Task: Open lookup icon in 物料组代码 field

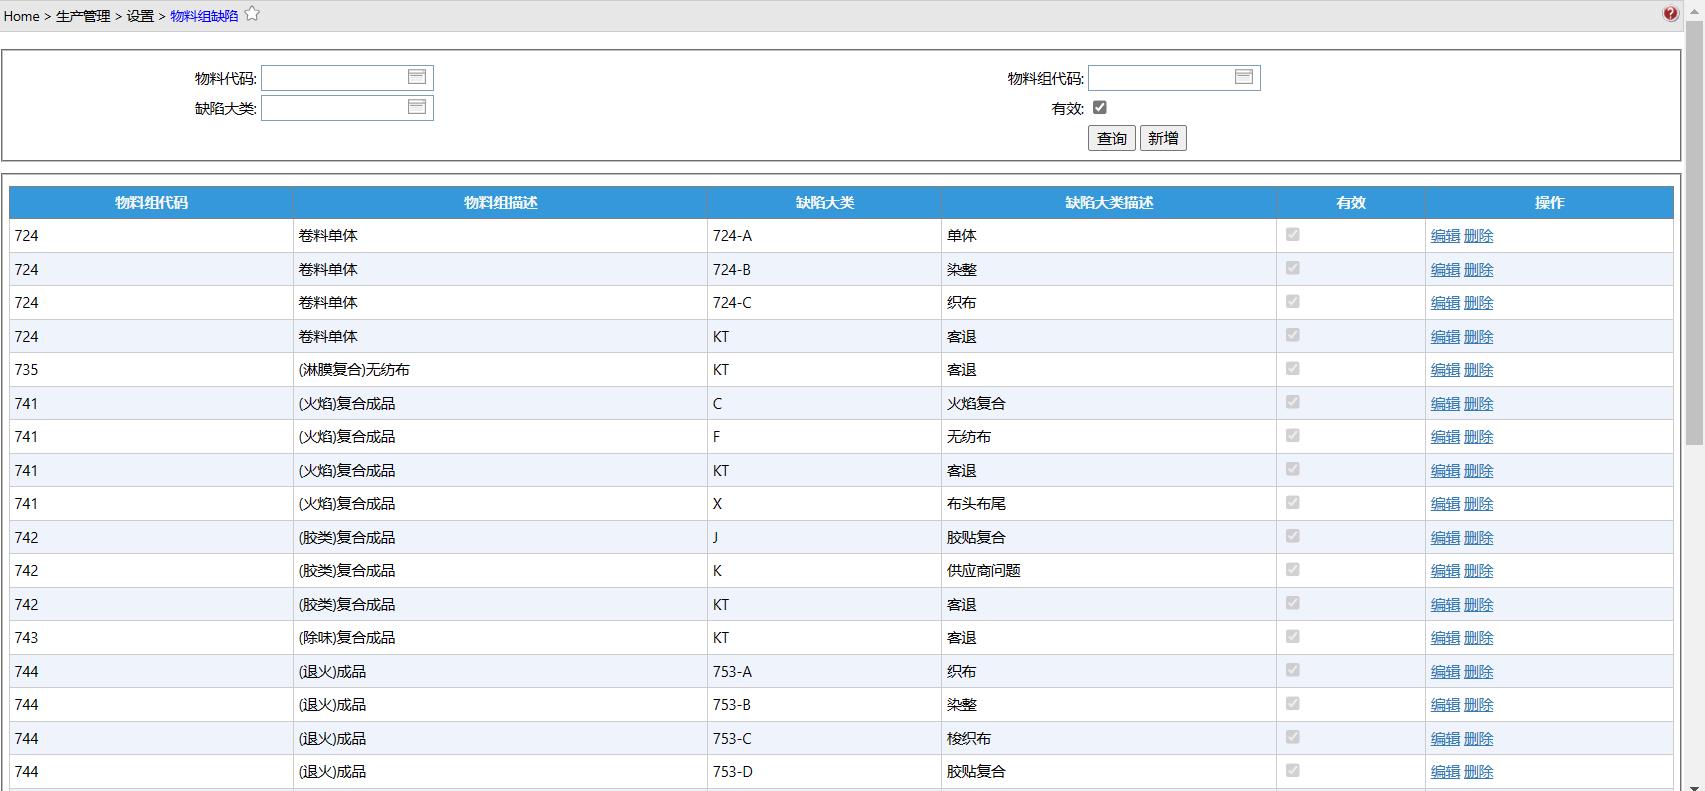Action: click(x=1244, y=77)
